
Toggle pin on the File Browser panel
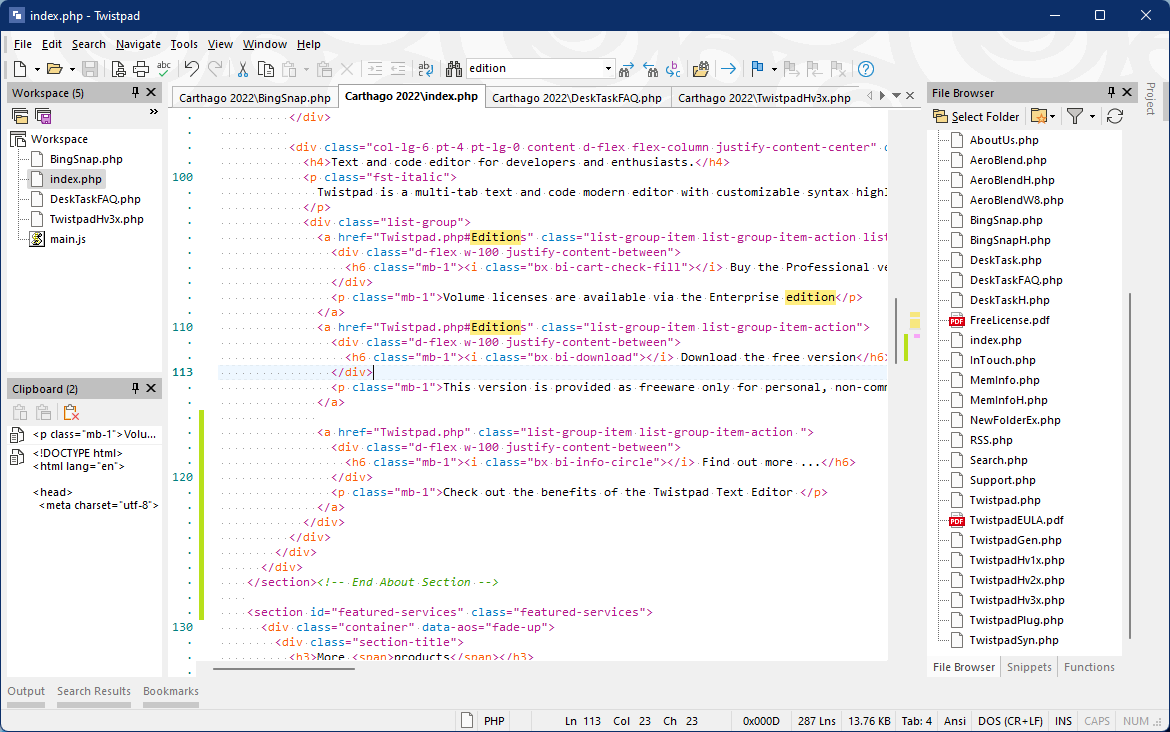pos(1111,93)
